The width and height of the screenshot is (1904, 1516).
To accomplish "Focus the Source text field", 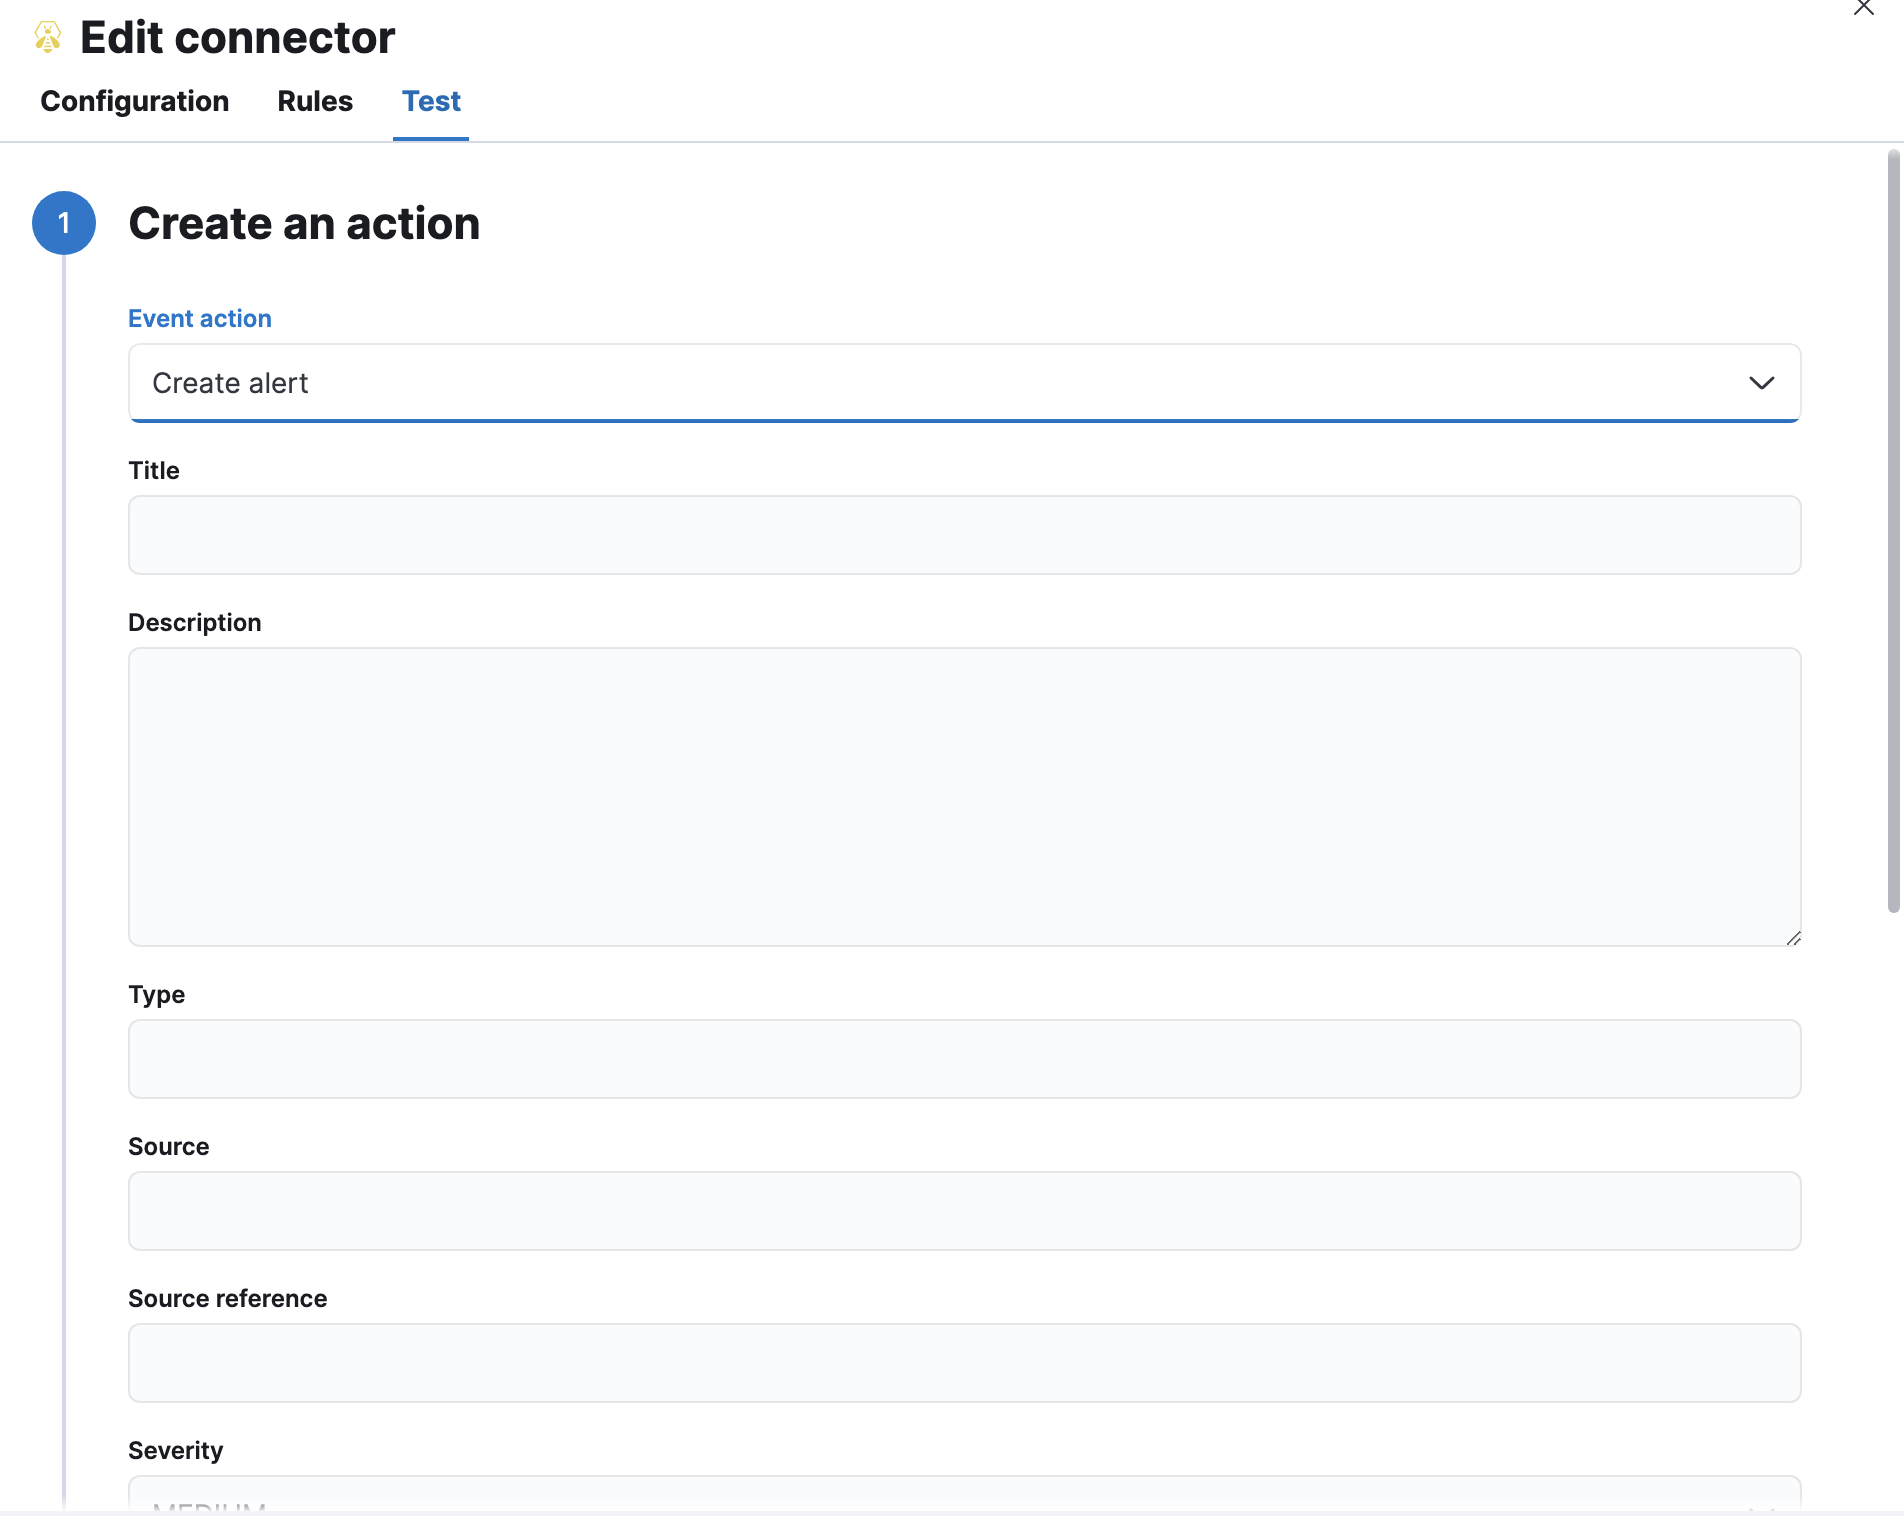I will point(964,1211).
